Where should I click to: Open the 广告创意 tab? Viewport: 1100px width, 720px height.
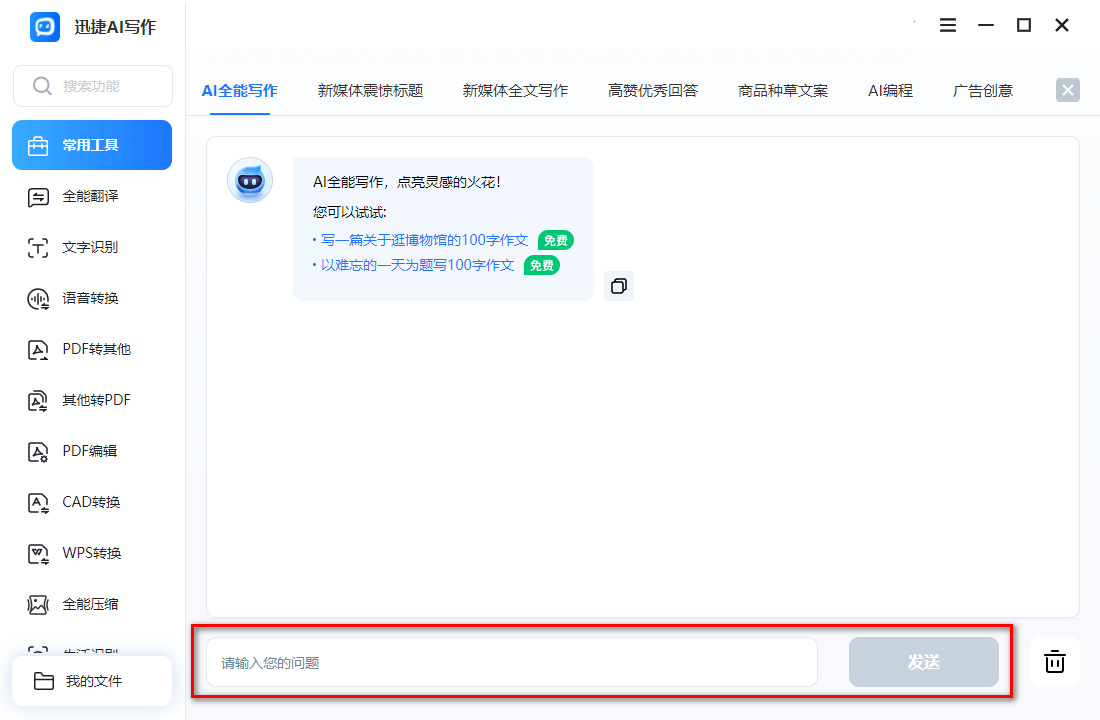click(x=982, y=89)
